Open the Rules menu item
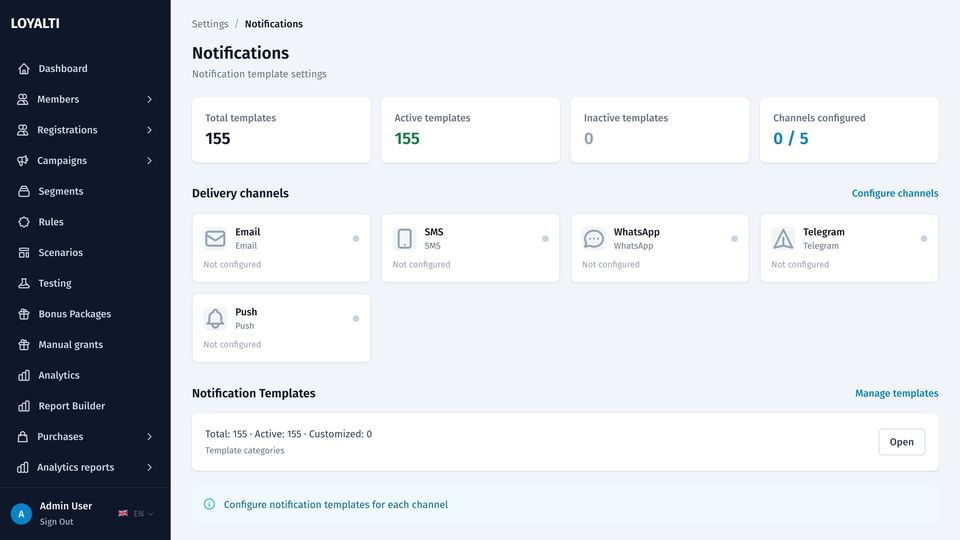Viewport: 960px width, 540px height. (85, 222)
